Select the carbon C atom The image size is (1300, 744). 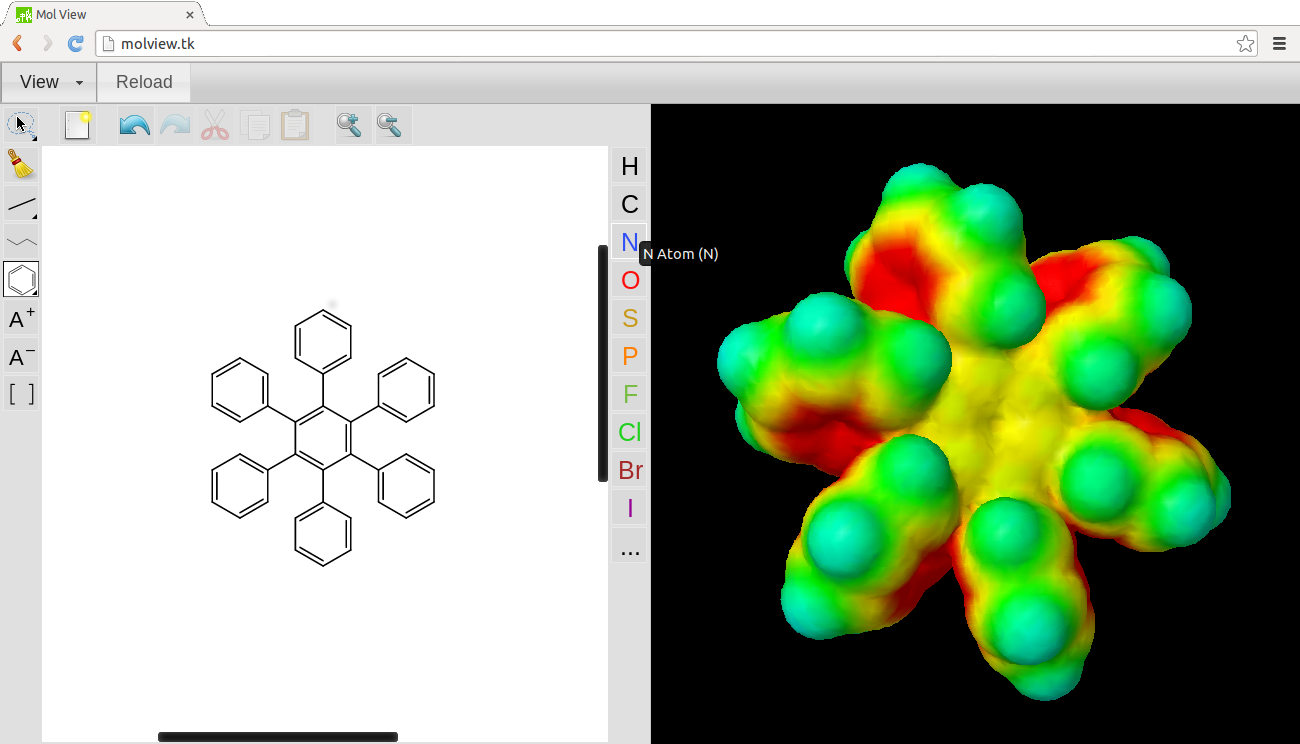click(630, 204)
